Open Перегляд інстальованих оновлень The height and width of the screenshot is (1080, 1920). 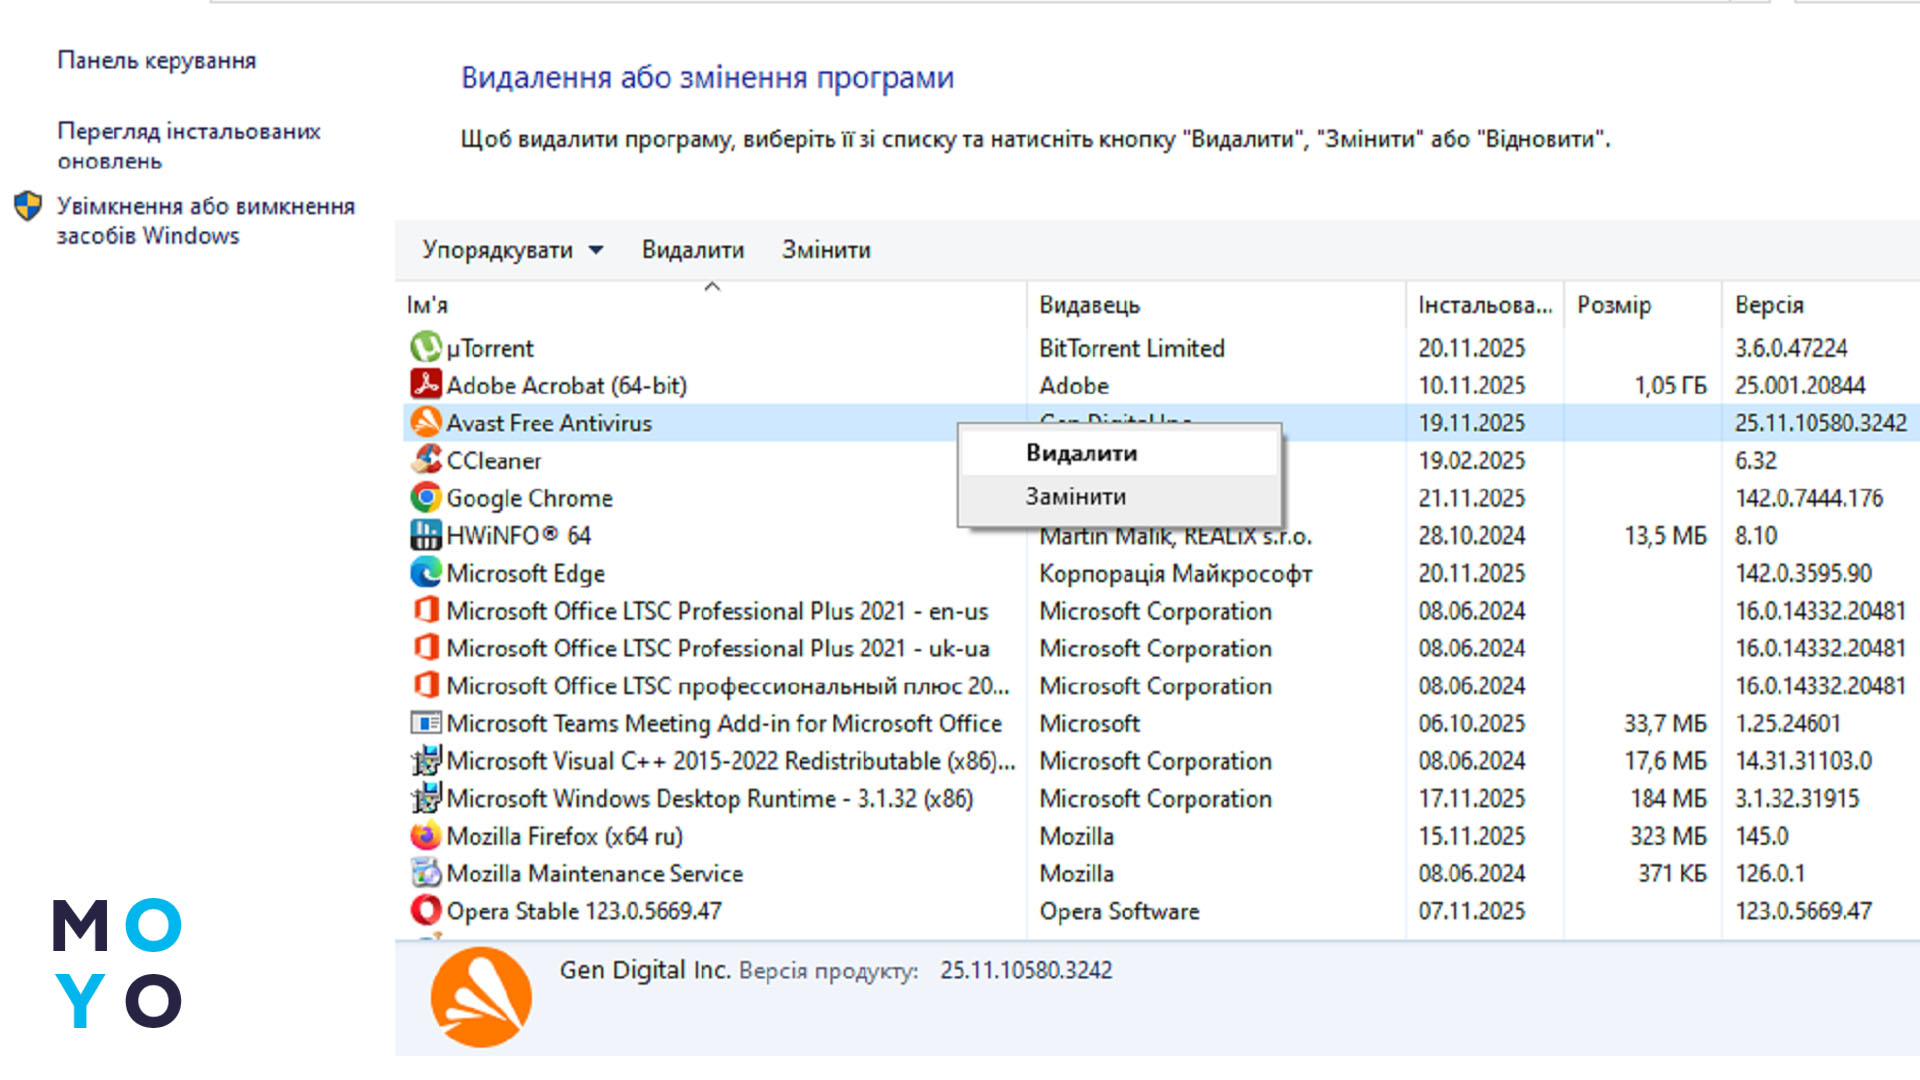click(x=190, y=145)
